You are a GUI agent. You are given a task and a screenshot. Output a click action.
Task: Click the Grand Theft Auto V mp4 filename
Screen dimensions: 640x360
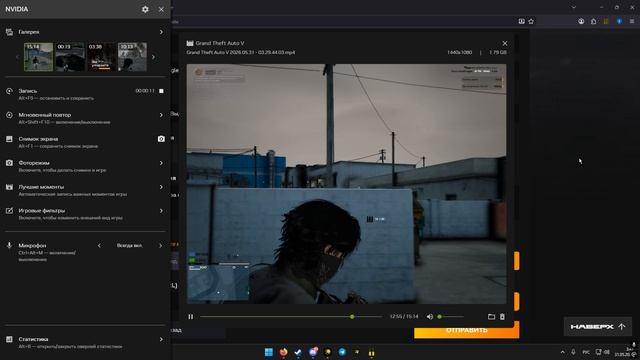240,53
